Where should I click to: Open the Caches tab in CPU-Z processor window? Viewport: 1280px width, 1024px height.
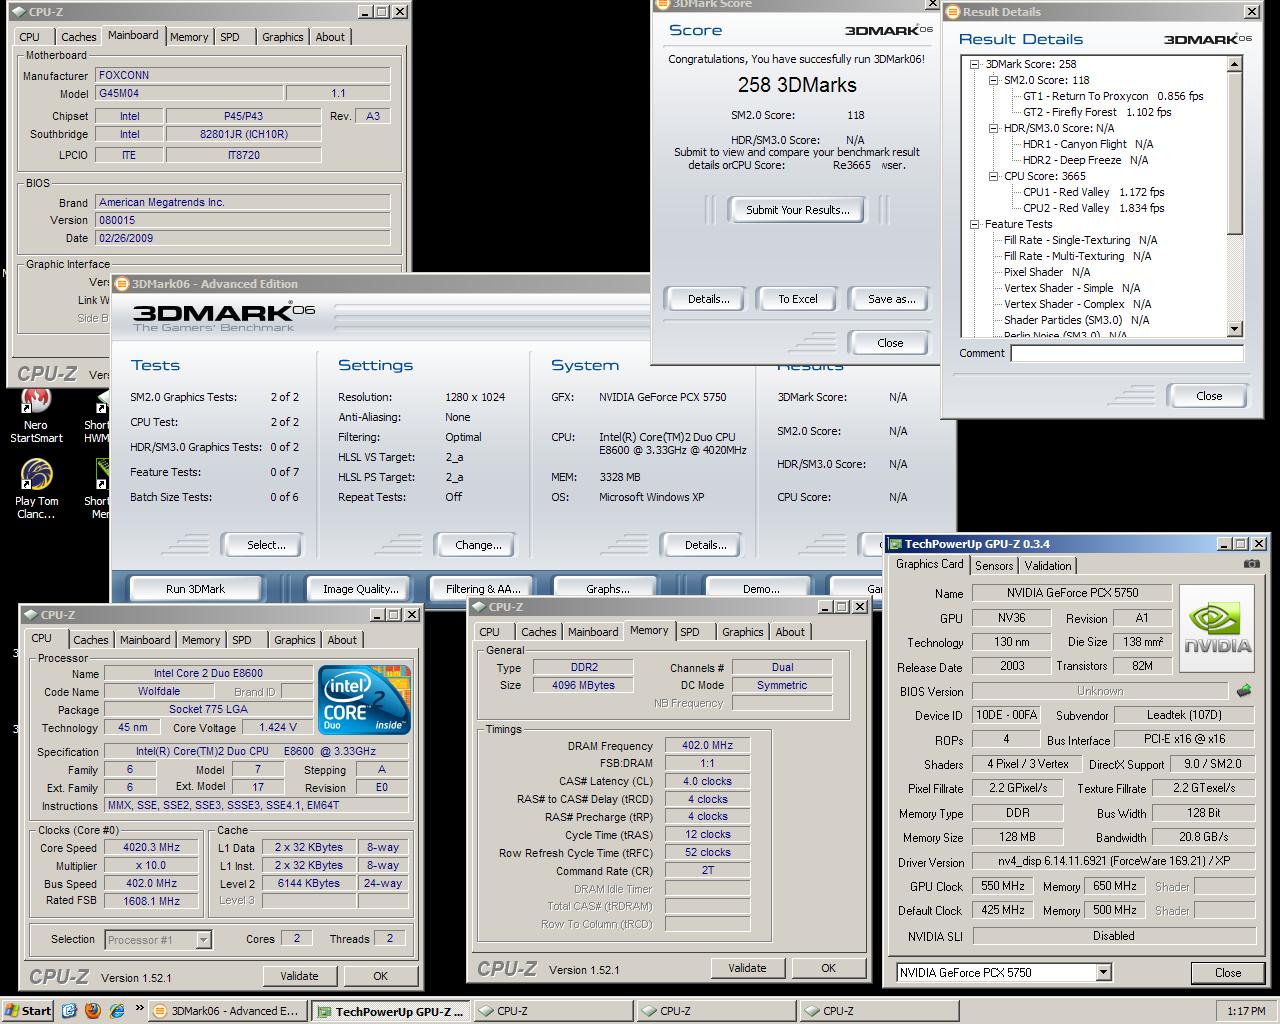pyautogui.click(x=91, y=640)
